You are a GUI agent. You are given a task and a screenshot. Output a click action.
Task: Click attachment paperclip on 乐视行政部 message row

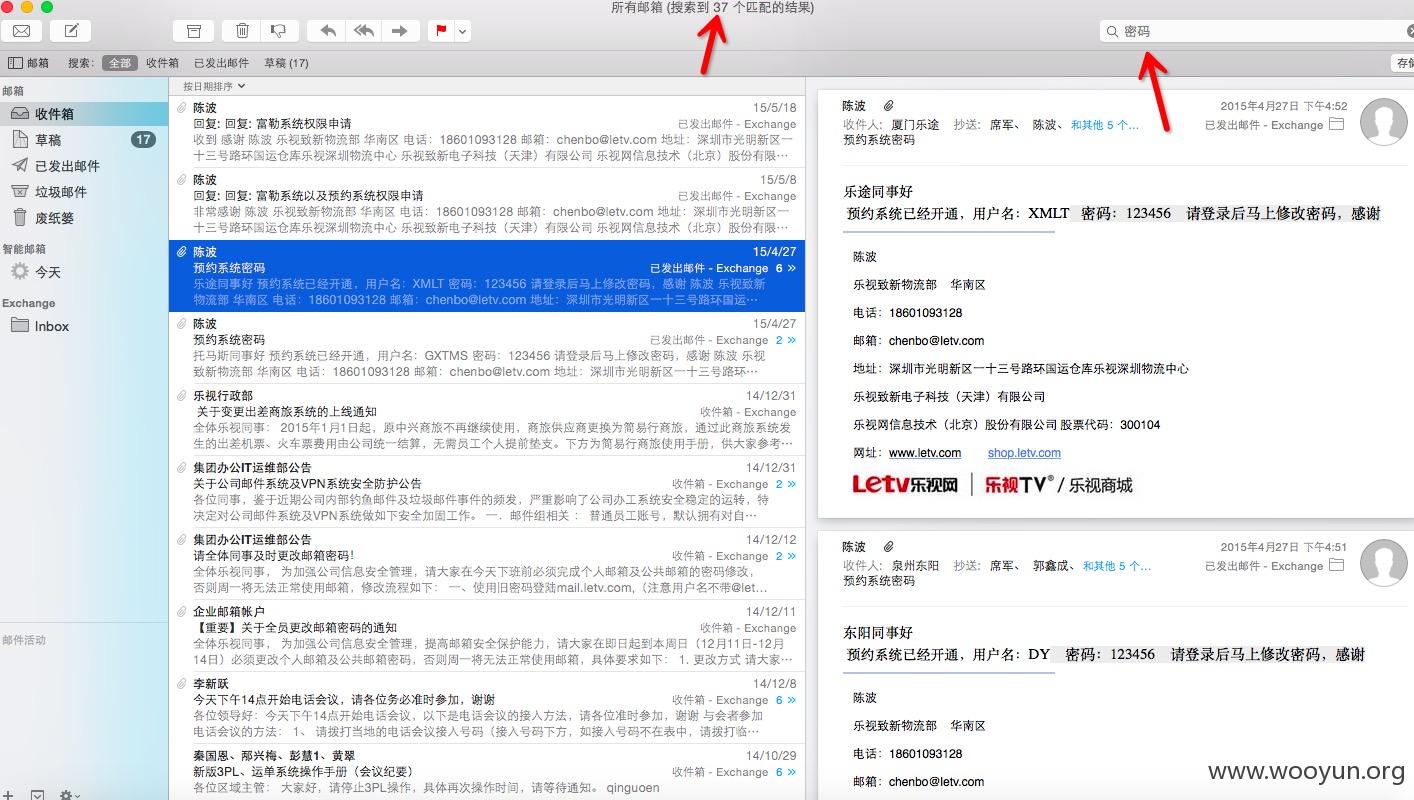click(x=182, y=395)
